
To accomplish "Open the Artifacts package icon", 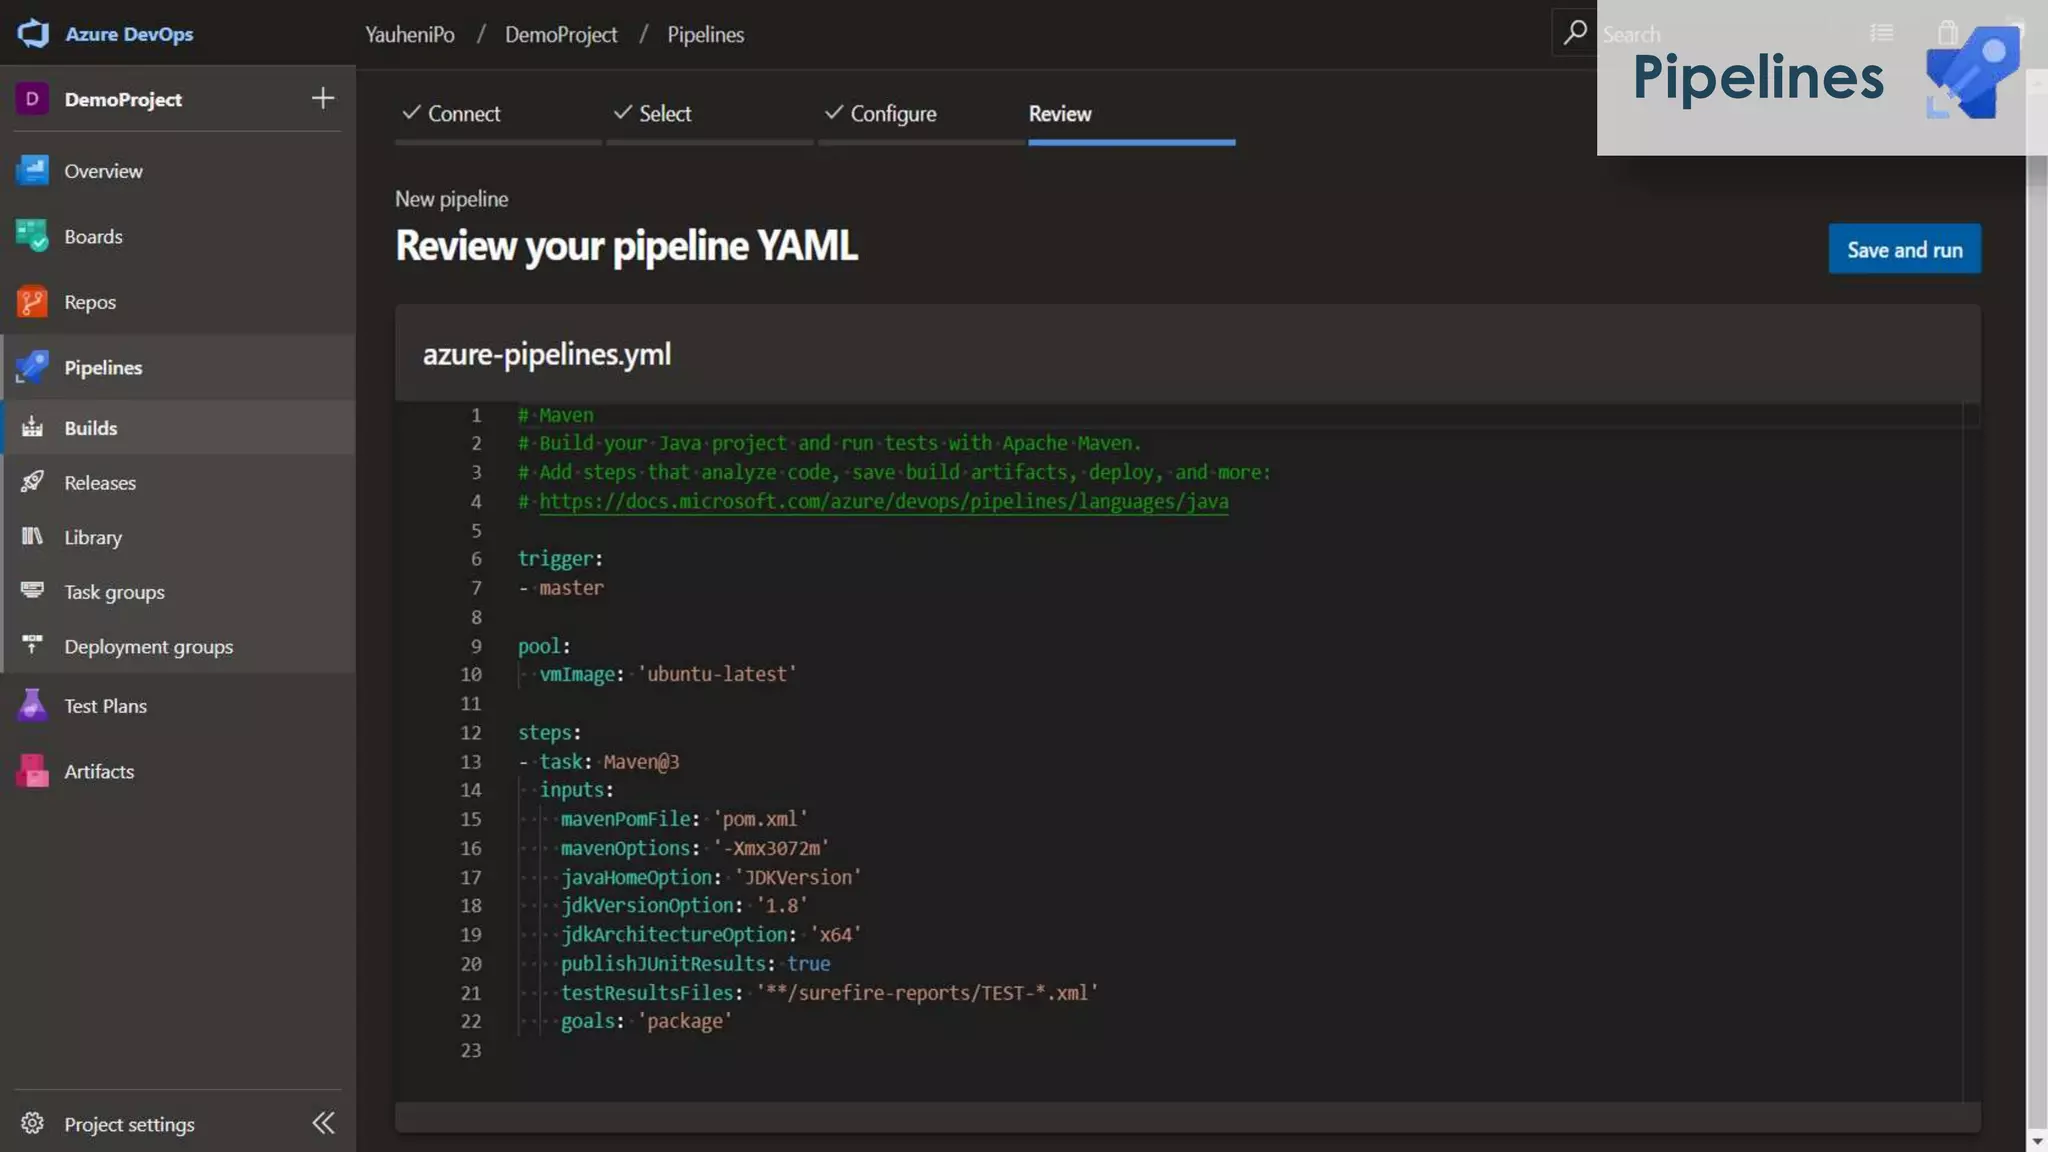I will click(32, 771).
